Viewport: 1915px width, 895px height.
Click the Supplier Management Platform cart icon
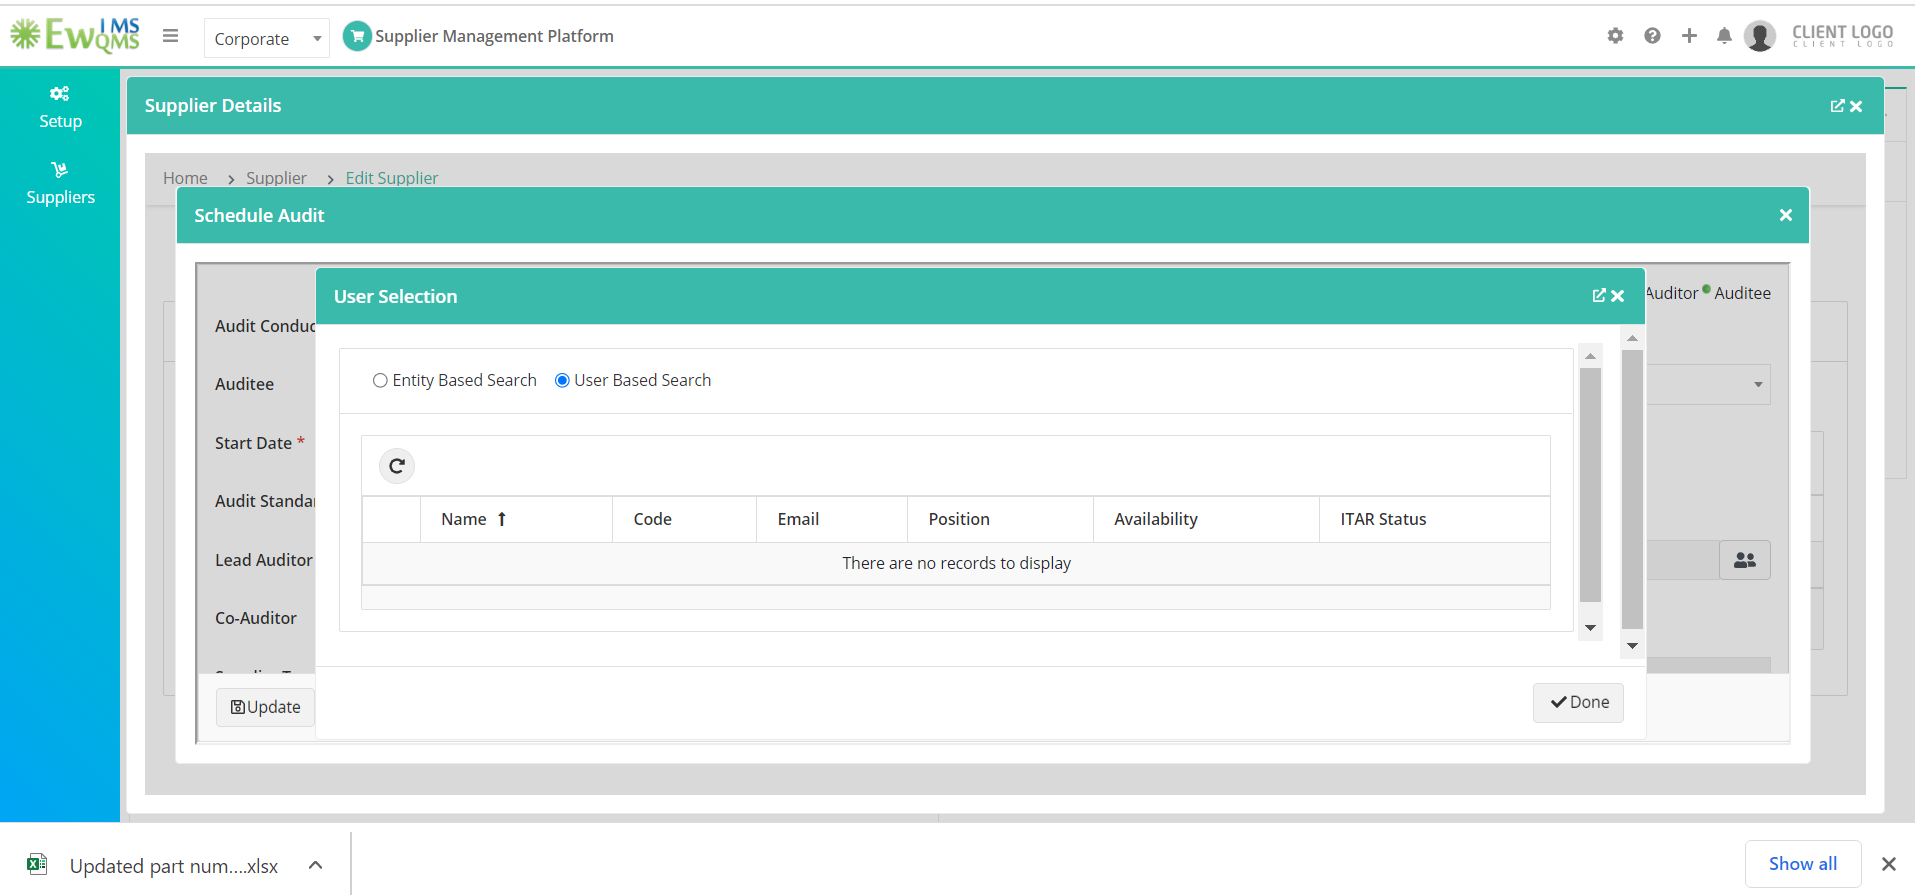(357, 36)
